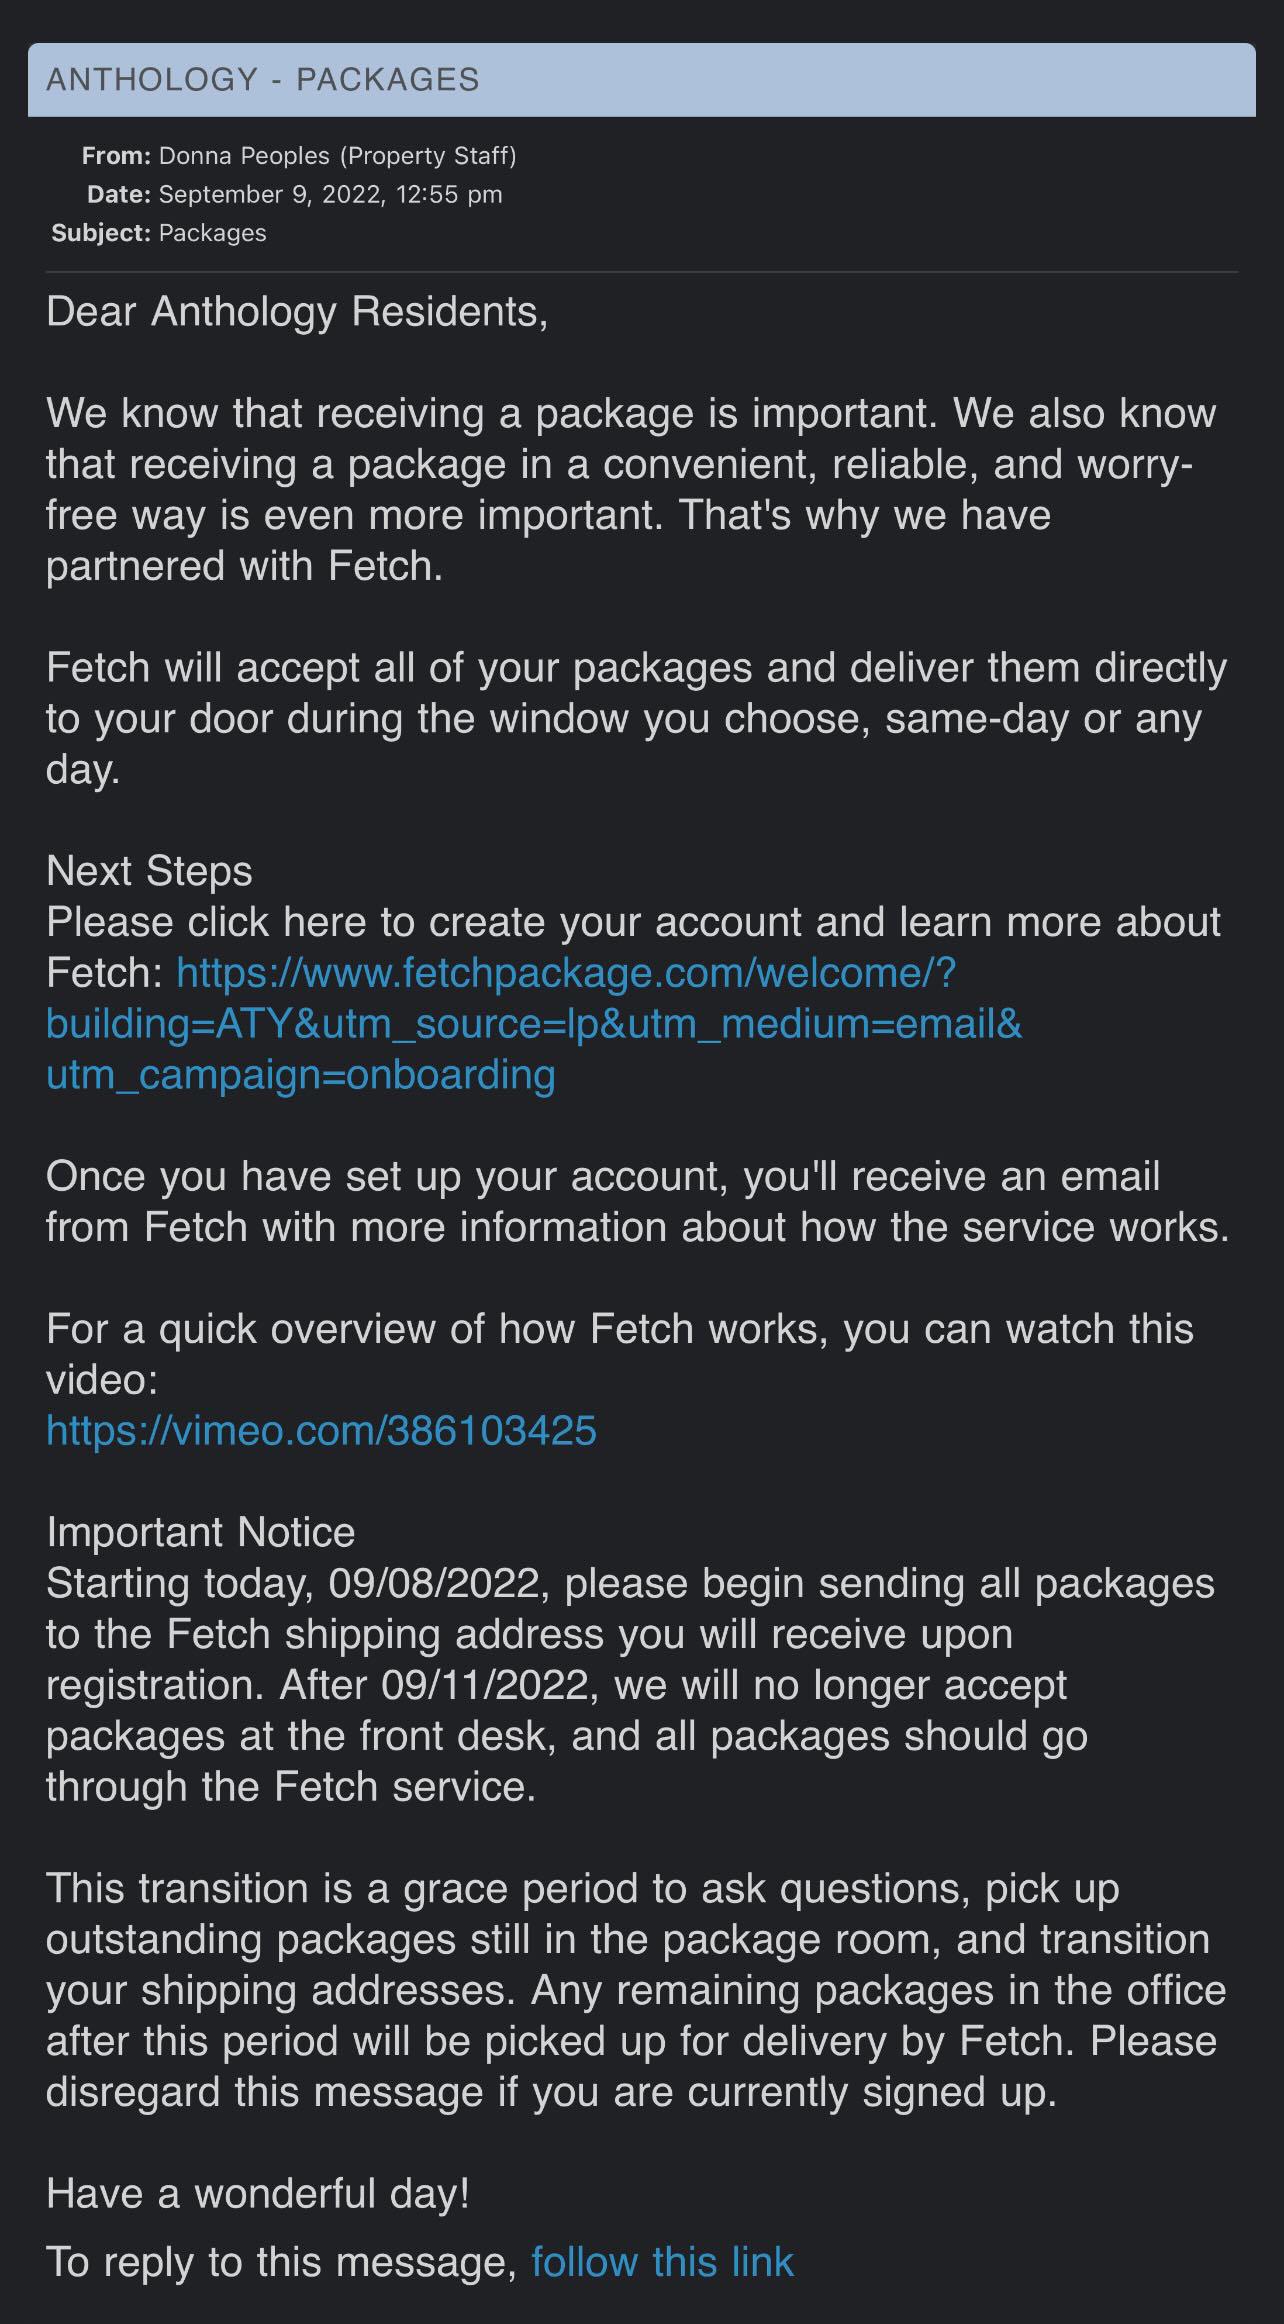Click the "Once you have set up your account" paragraph

click(x=638, y=1201)
